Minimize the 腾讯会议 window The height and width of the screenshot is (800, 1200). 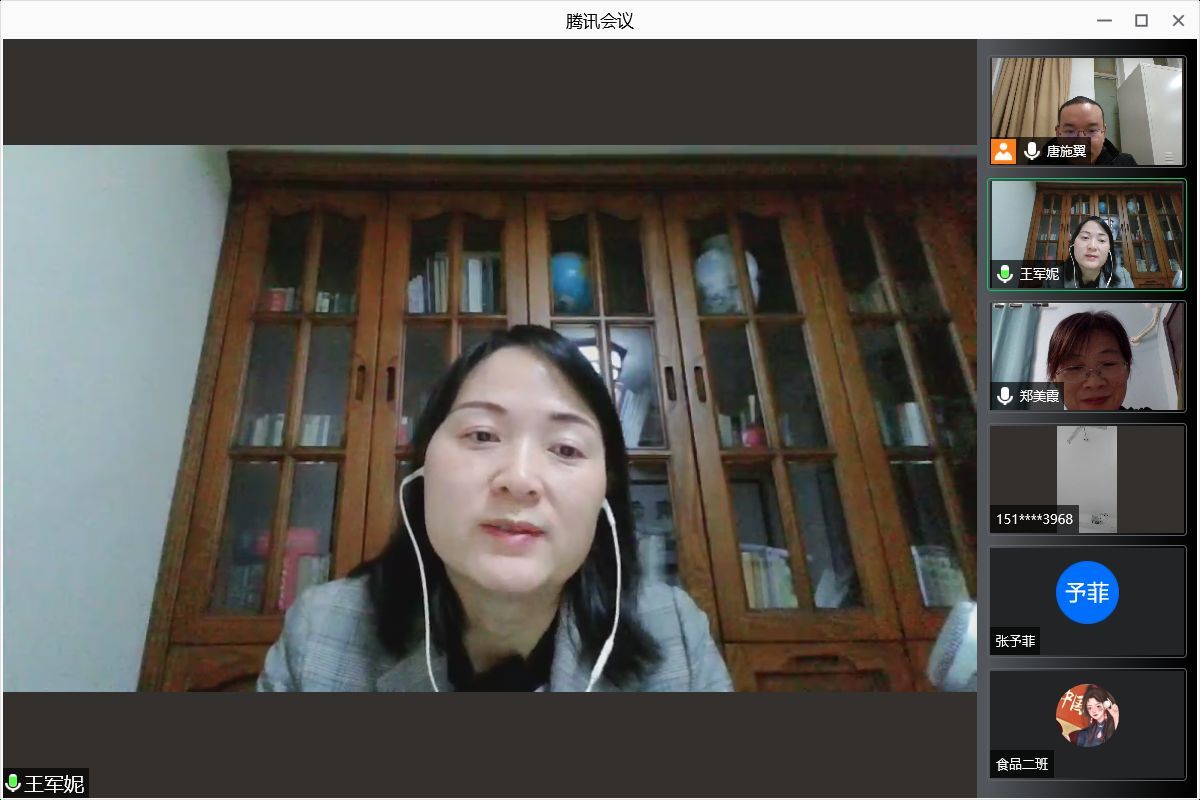1104,20
